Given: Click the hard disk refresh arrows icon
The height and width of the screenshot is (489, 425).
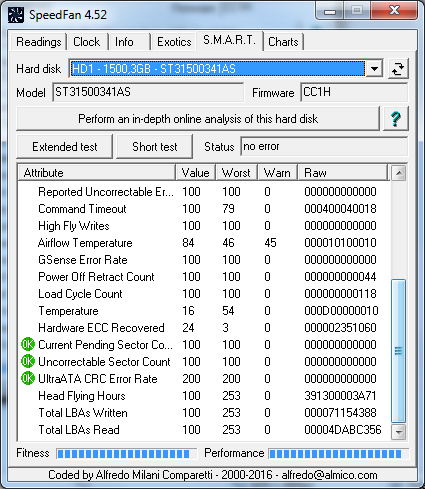Looking at the screenshot, I should 398,69.
